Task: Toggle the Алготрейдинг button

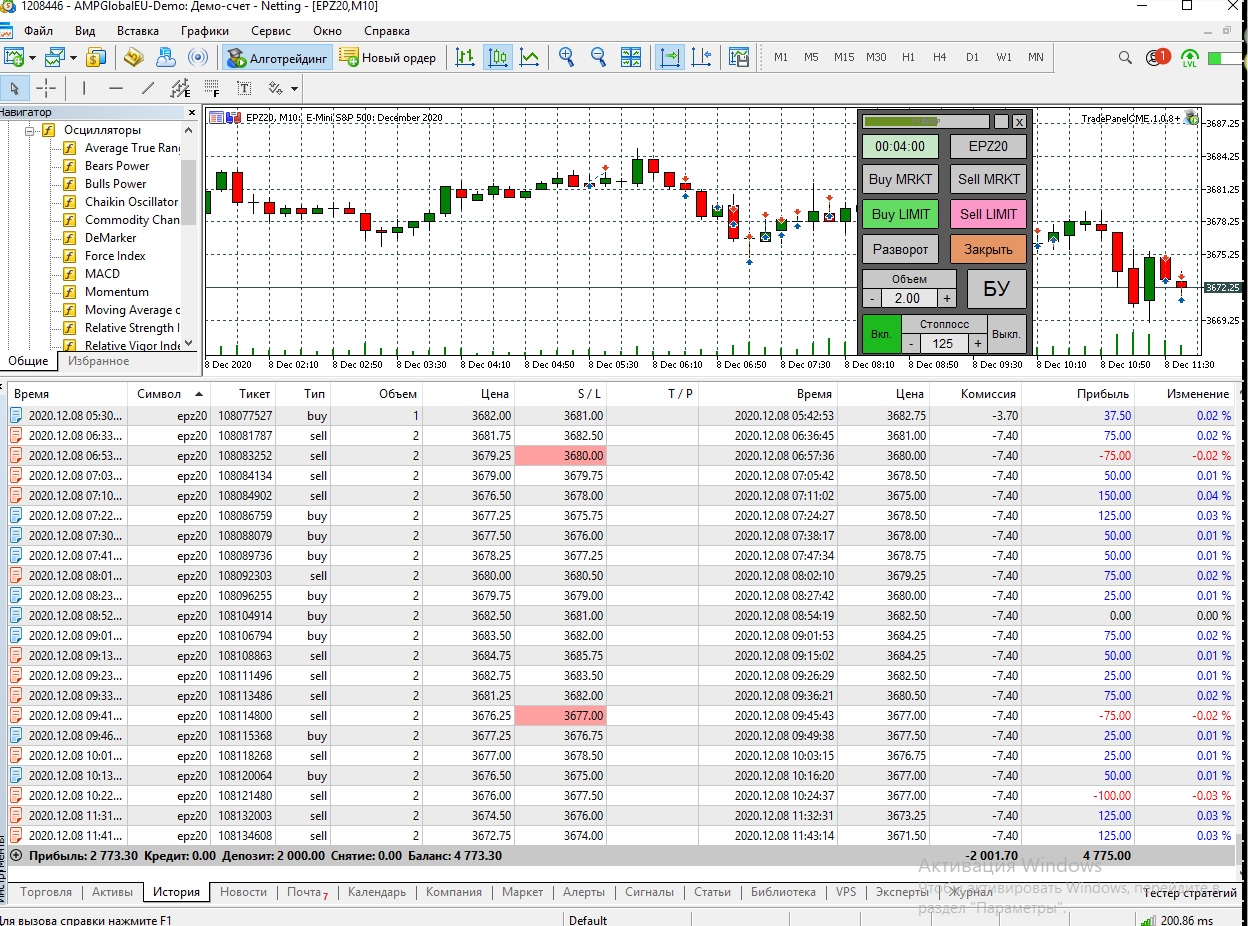Action: pos(278,57)
